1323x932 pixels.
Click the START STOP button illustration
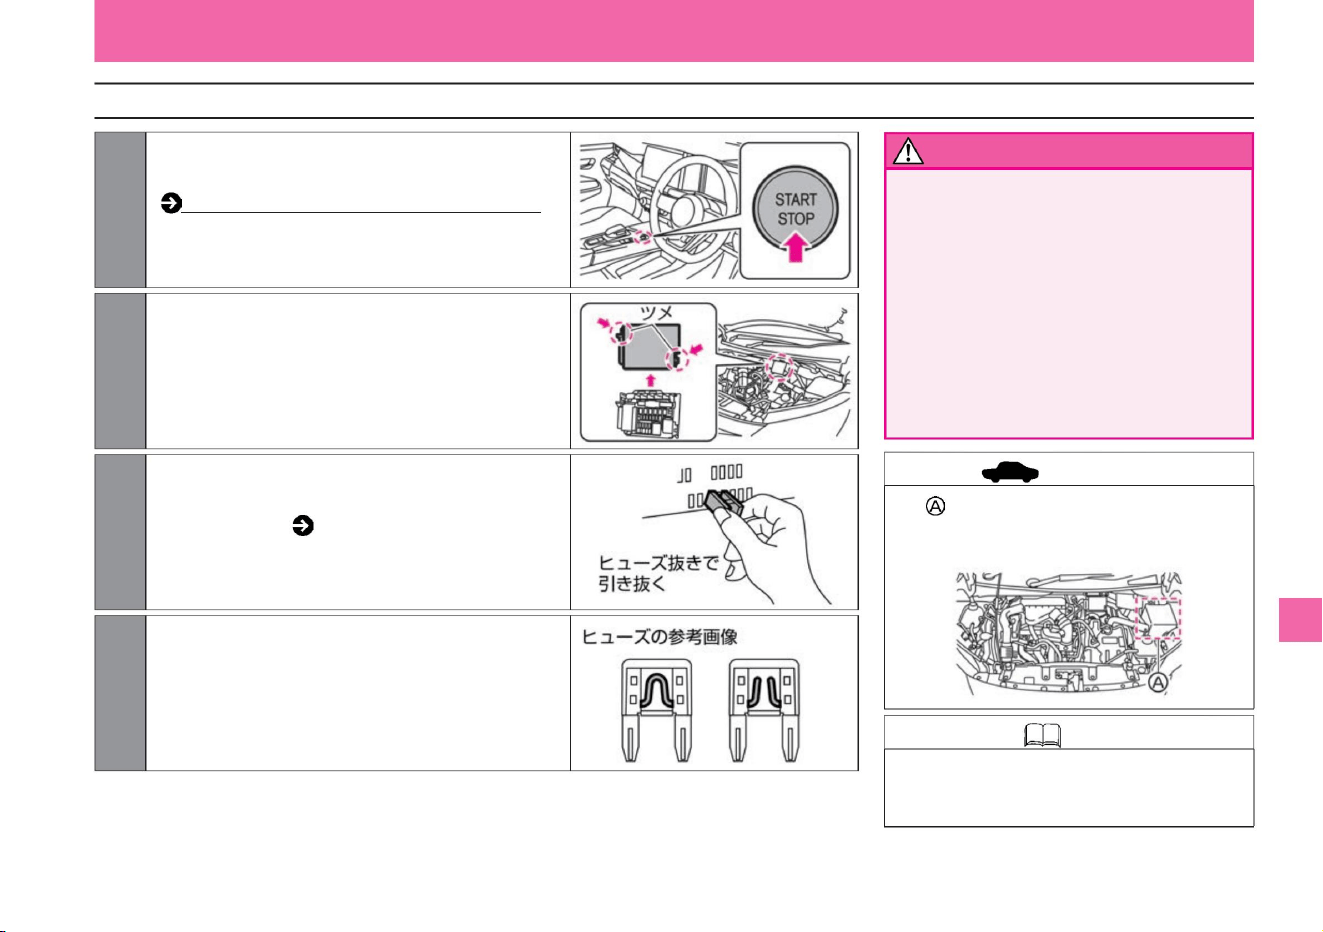click(x=796, y=211)
